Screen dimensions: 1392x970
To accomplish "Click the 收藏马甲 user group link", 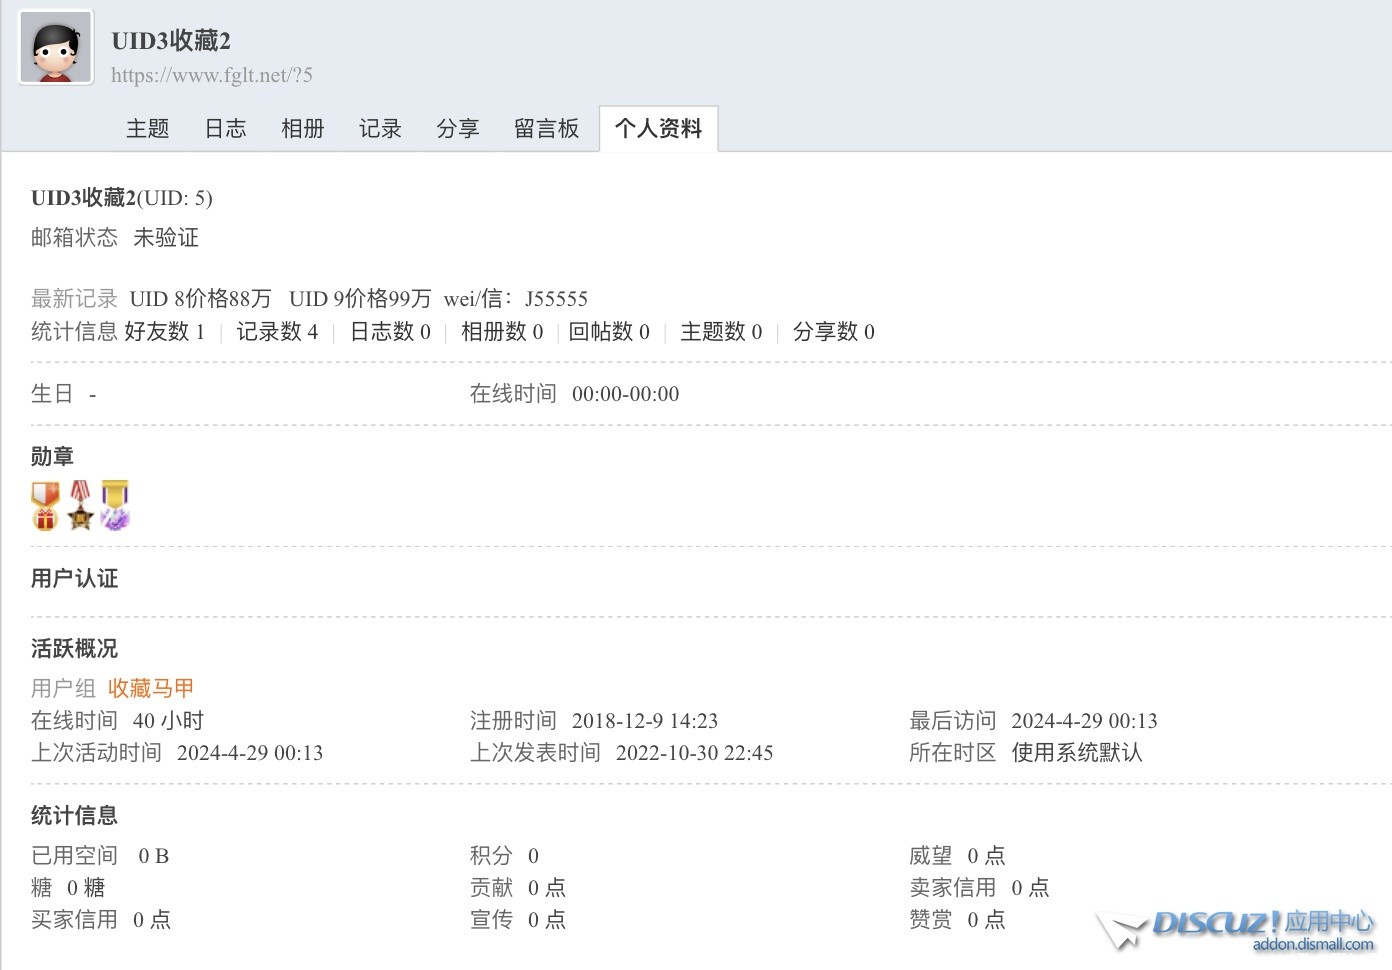I will click(x=150, y=688).
